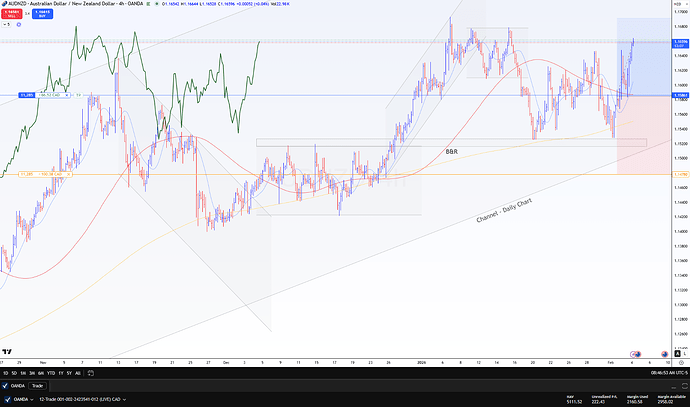
Task: Click the Margin Used value 2160.58
Action: 634,402
